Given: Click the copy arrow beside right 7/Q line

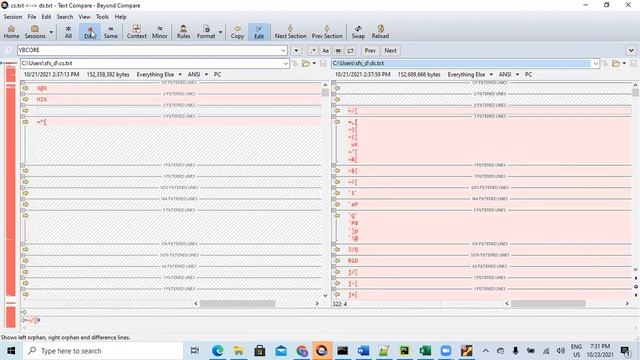Looking at the screenshot, I should pos(337,249).
